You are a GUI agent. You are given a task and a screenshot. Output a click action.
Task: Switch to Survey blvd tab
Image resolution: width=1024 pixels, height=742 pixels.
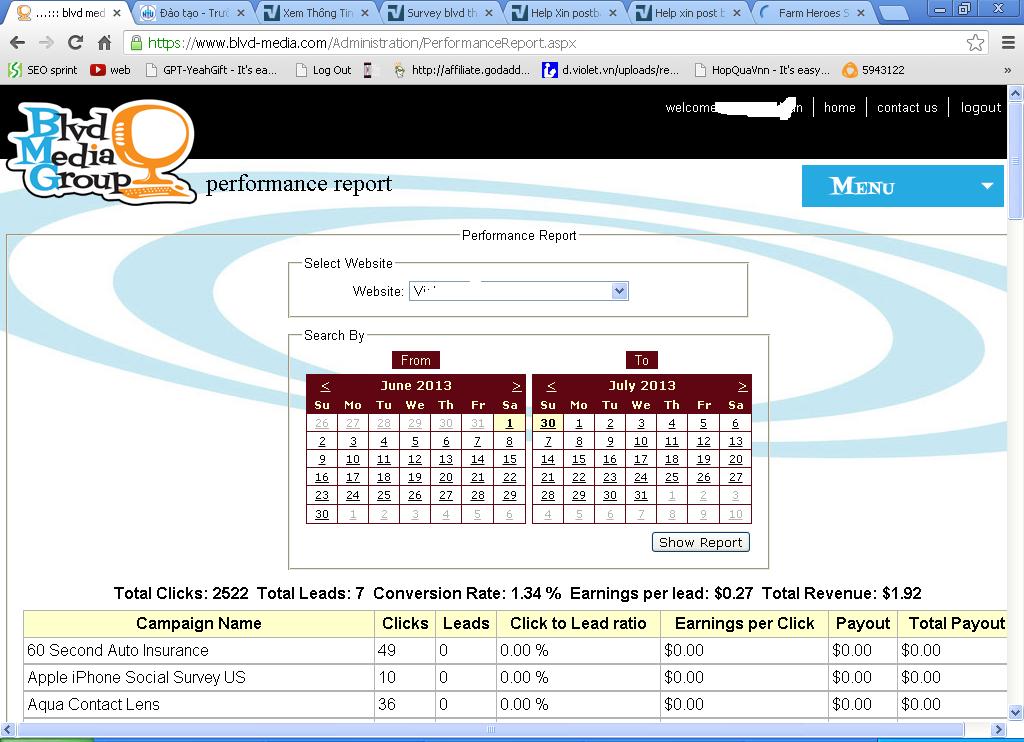[441, 12]
